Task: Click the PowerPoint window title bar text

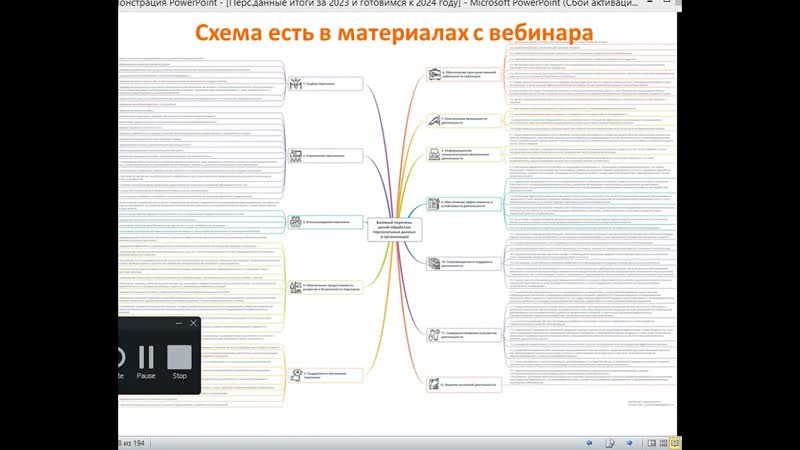Action: click(378, 4)
